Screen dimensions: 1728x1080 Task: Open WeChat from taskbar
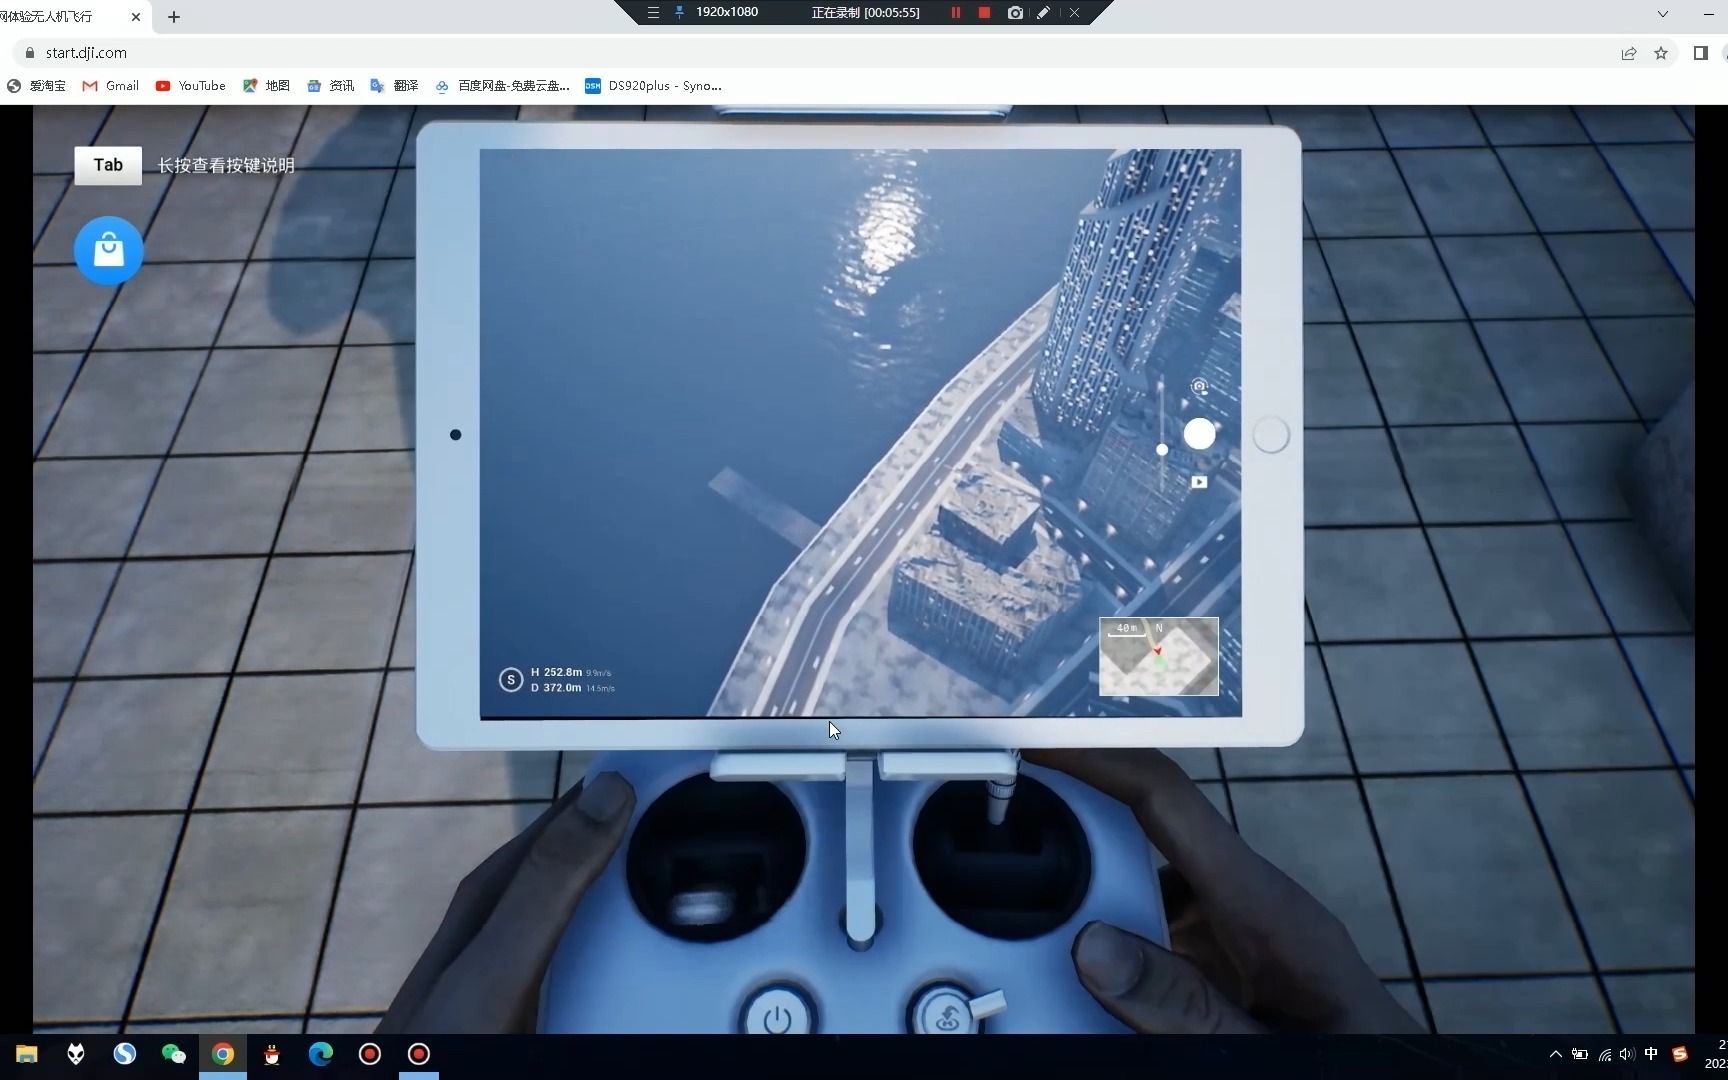[174, 1054]
